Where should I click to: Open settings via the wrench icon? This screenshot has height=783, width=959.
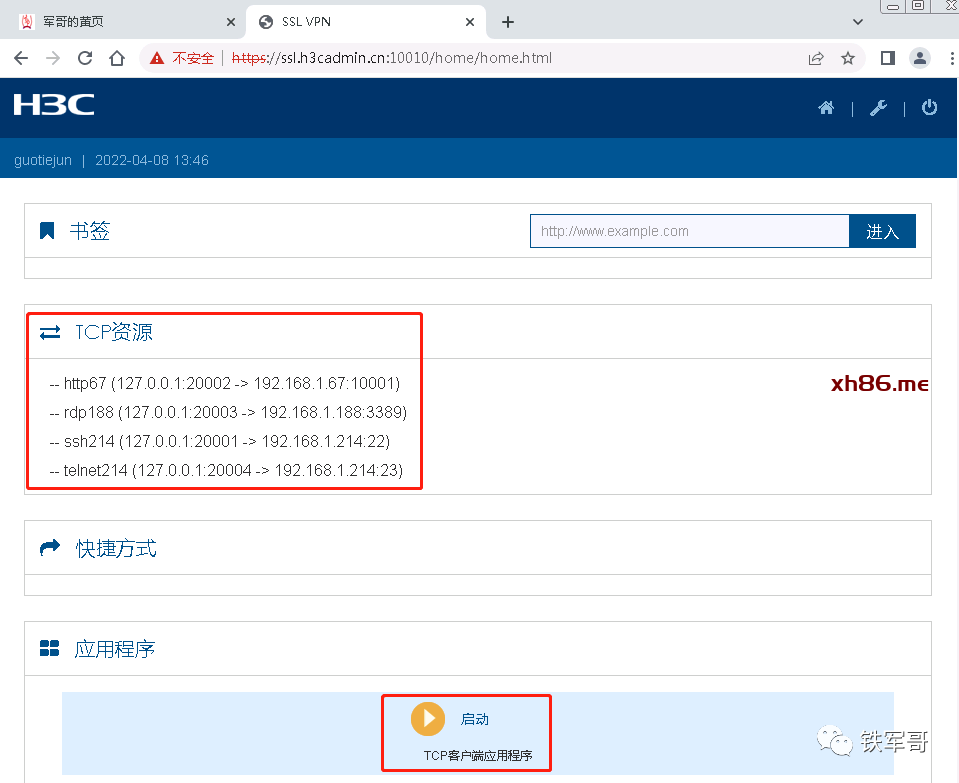[x=878, y=108]
